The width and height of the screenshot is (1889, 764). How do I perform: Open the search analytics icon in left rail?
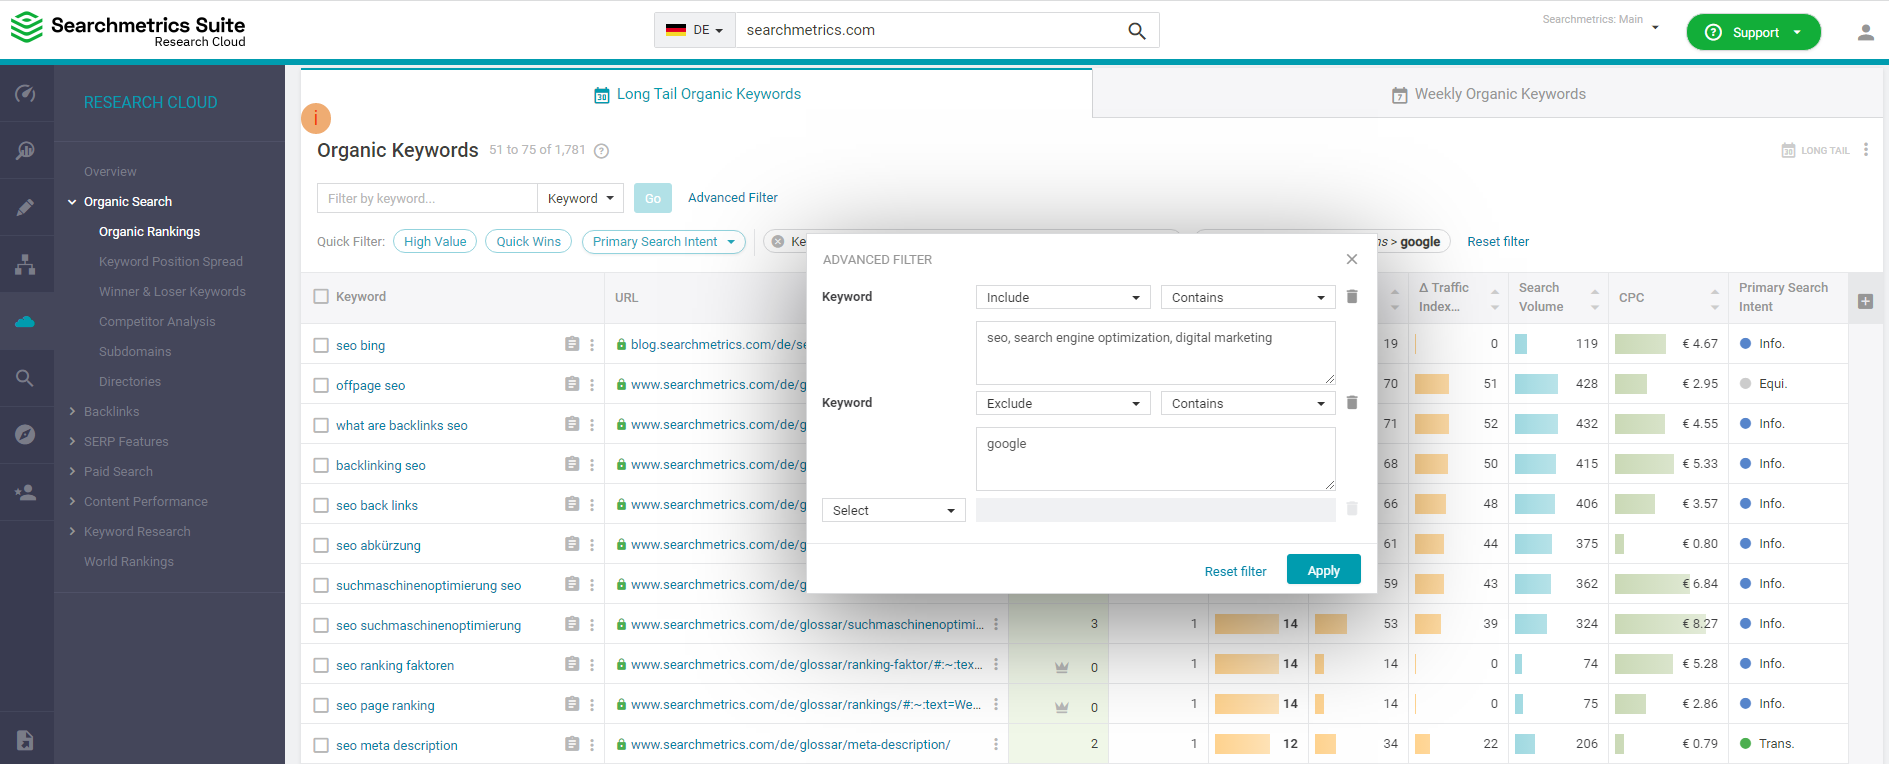26,151
